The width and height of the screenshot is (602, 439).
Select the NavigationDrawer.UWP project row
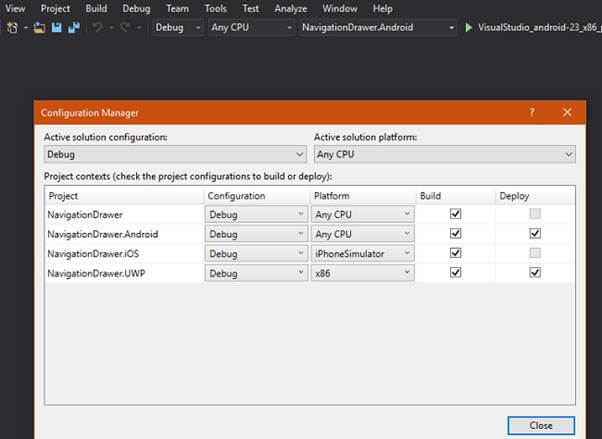pos(310,273)
